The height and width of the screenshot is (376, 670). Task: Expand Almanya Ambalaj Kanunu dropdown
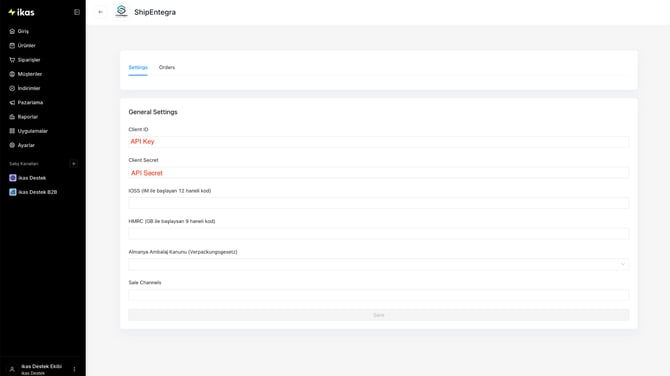pos(379,264)
